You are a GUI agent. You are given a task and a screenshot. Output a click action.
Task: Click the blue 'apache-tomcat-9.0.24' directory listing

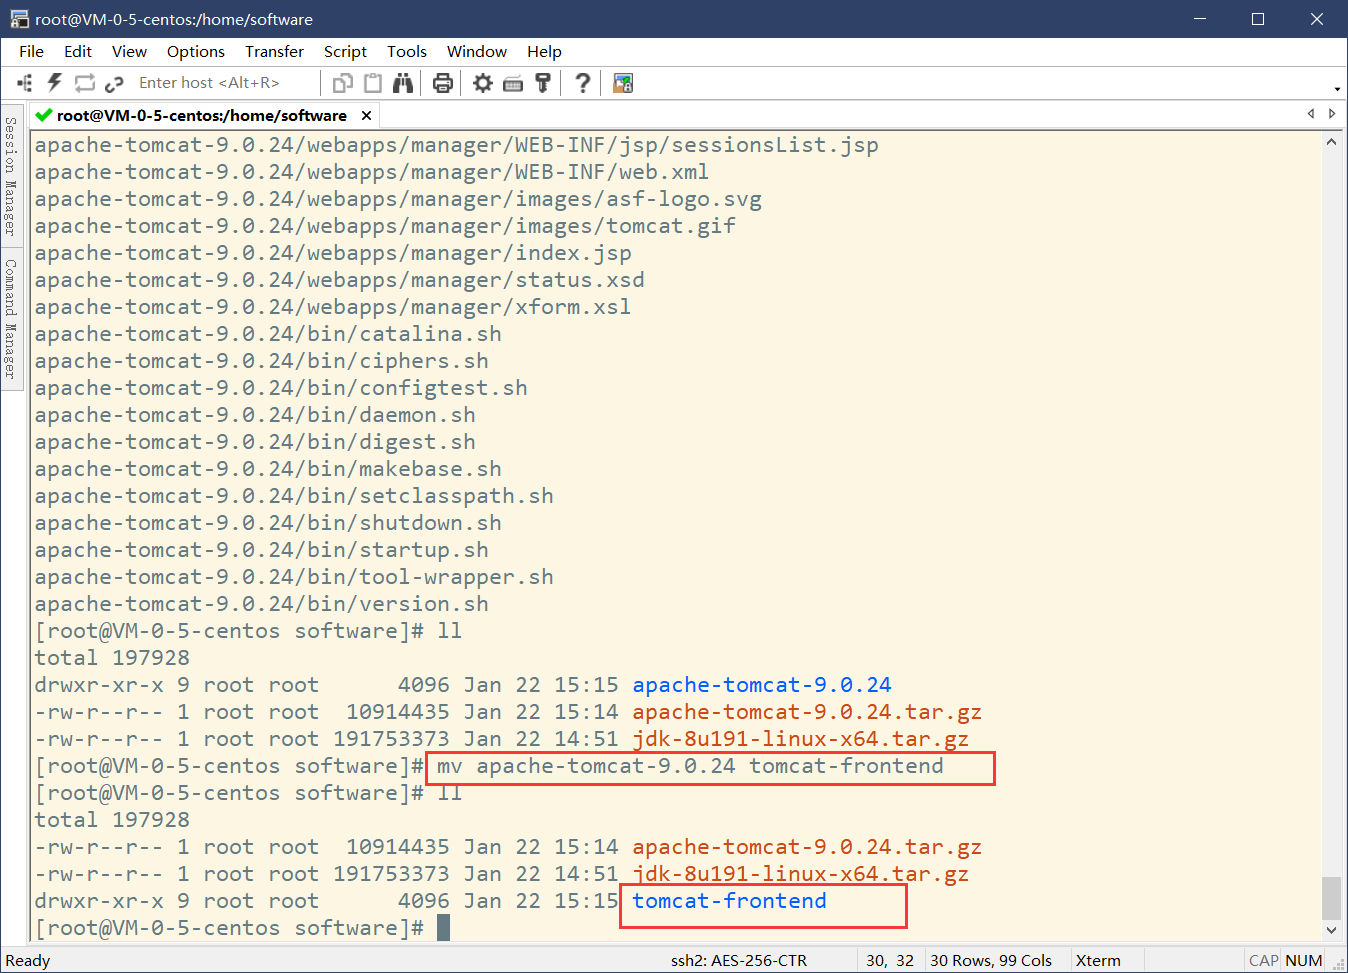762,685
